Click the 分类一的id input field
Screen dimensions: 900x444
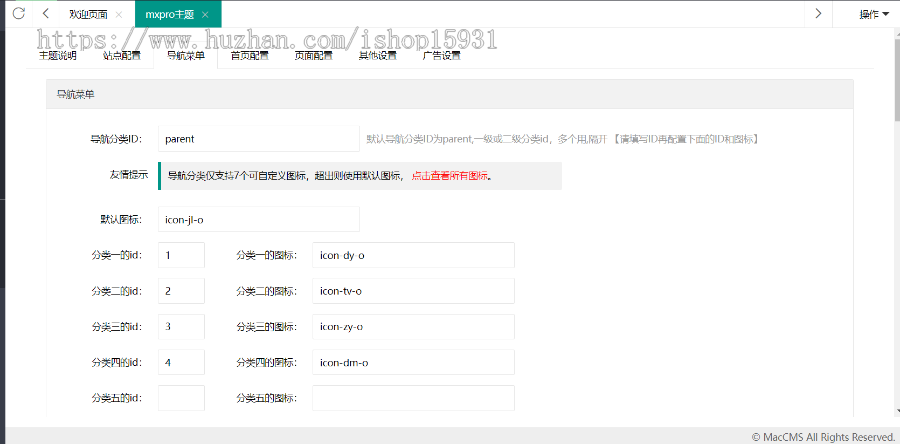click(x=181, y=255)
